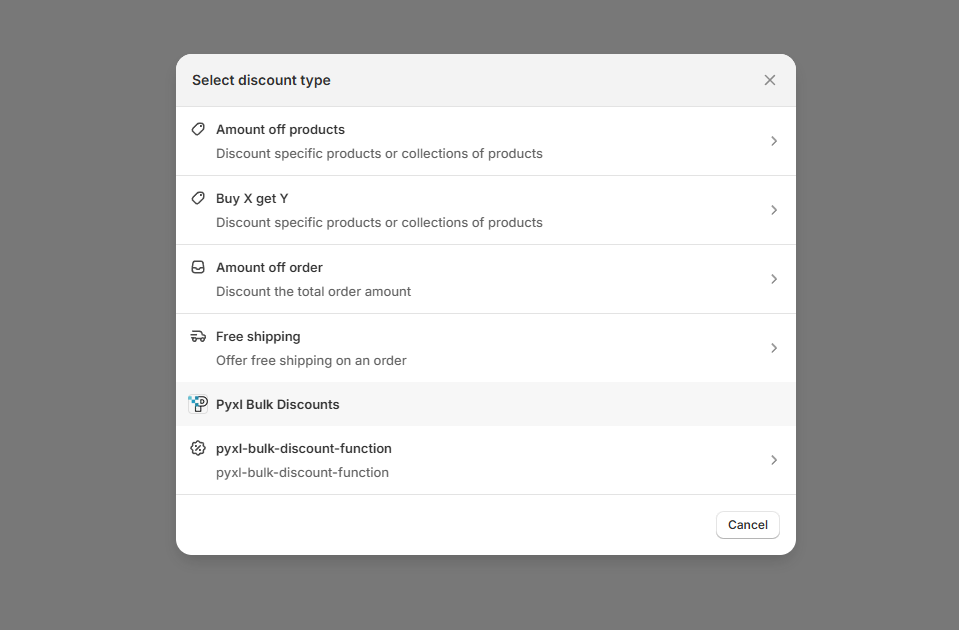Screen dimensions: 959x630
Task: Open pyxl-bulk-discount-function via its chevron
Action: (773, 459)
